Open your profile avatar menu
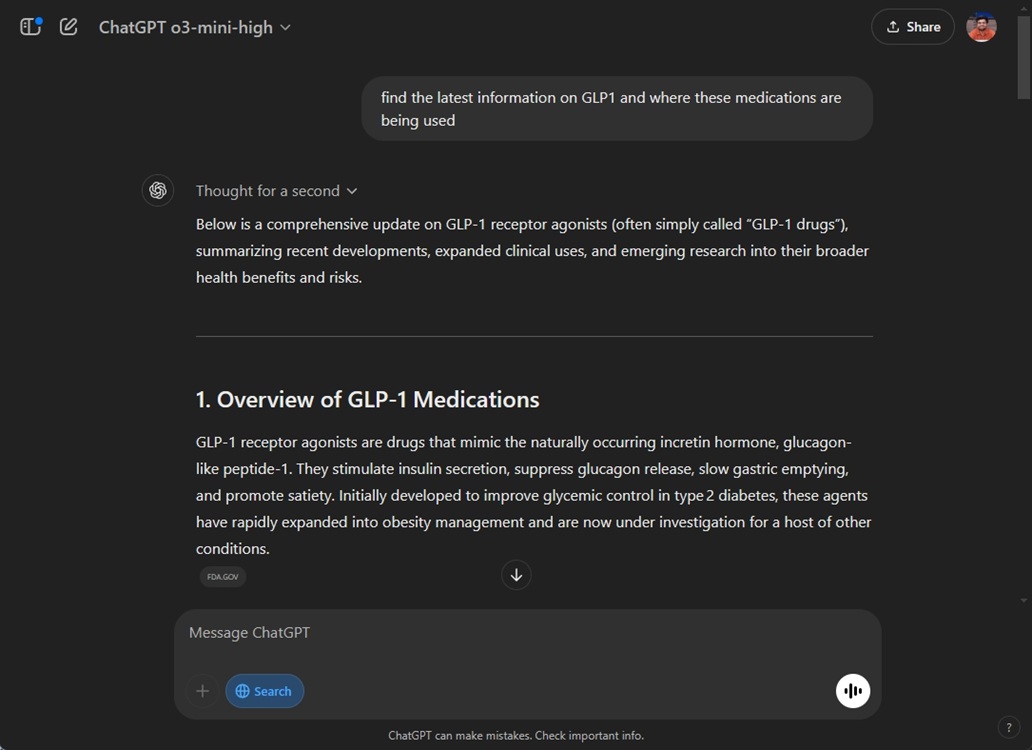 [x=981, y=26]
